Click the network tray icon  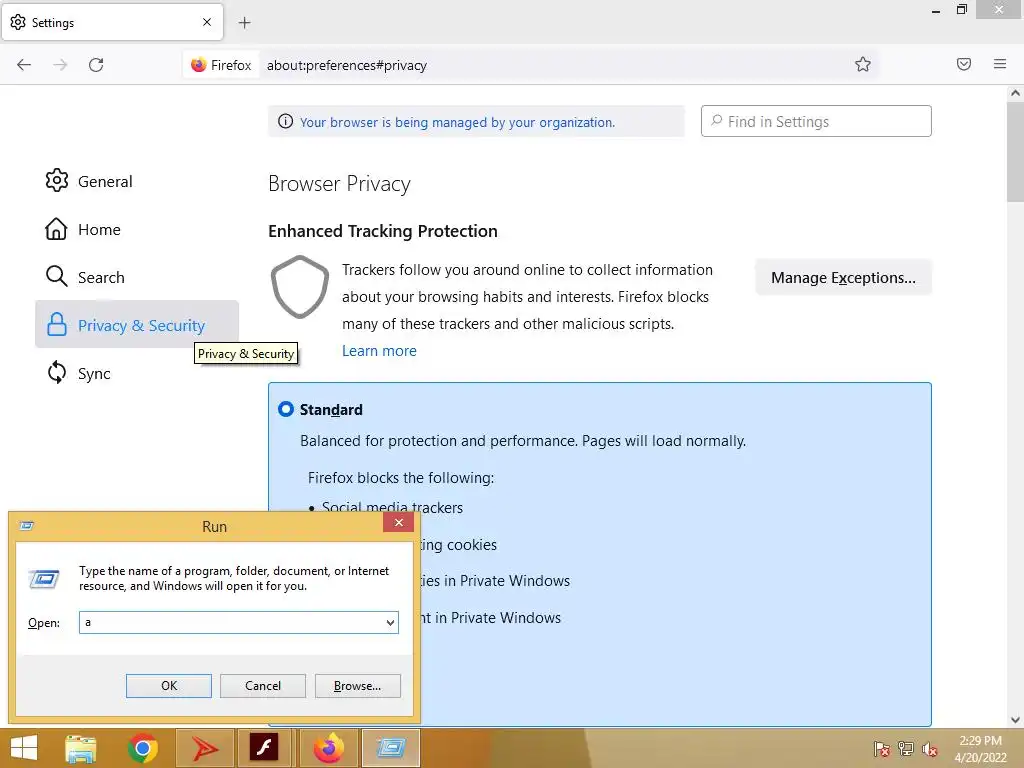906,749
